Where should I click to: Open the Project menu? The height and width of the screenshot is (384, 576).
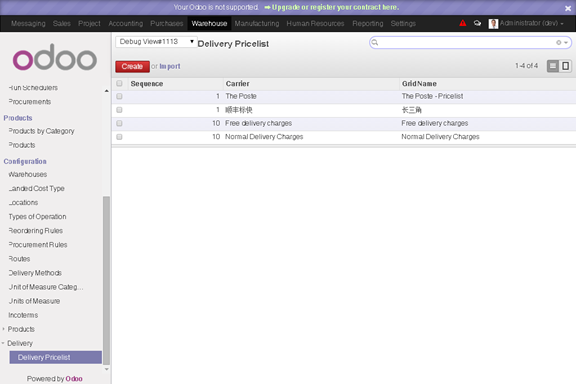point(89,24)
